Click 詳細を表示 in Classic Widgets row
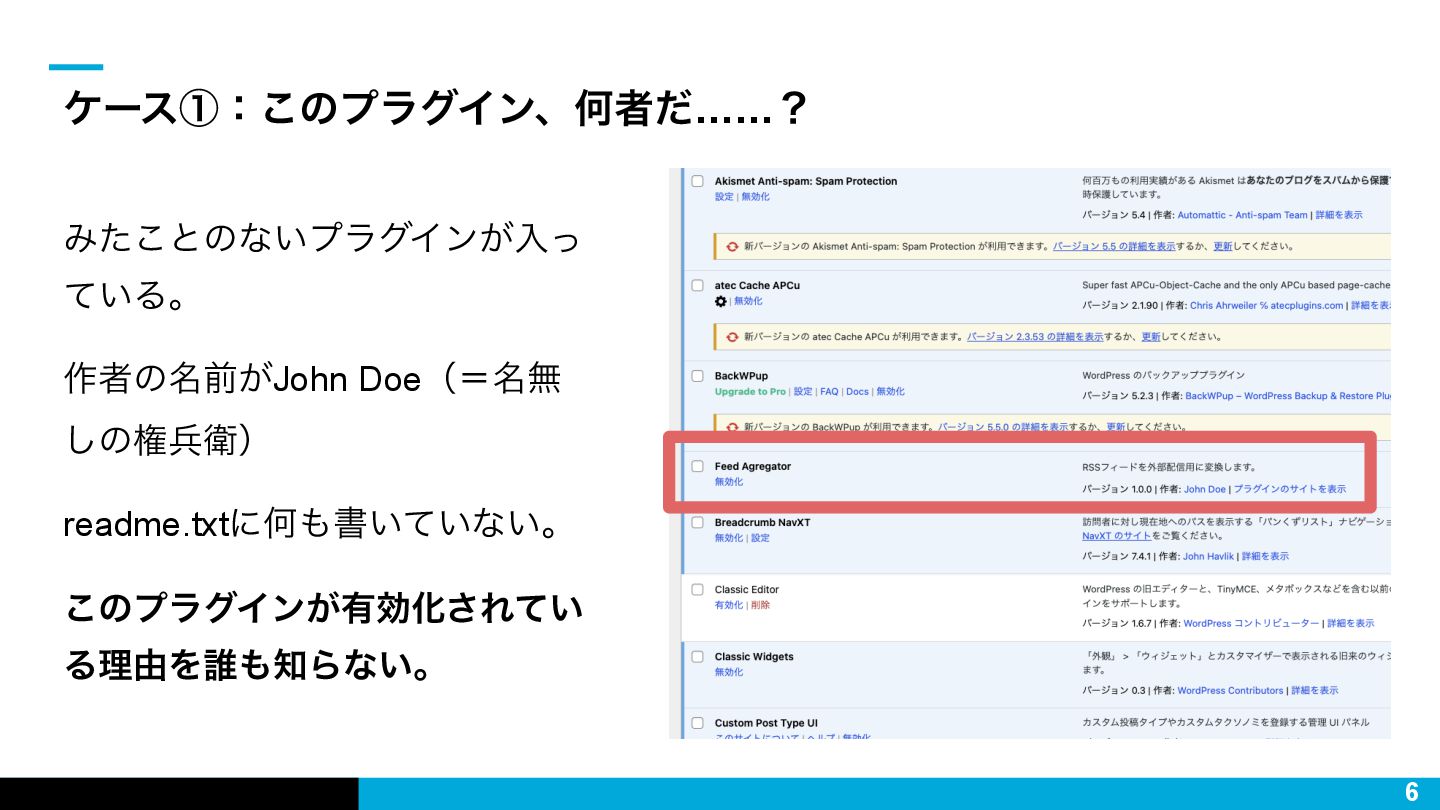The height and width of the screenshot is (810, 1440). (1314, 690)
